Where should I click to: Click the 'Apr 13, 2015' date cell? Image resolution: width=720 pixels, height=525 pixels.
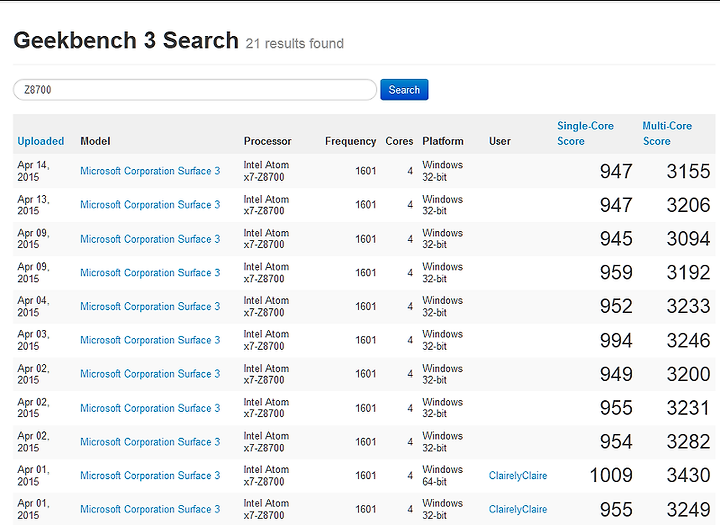point(33,205)
